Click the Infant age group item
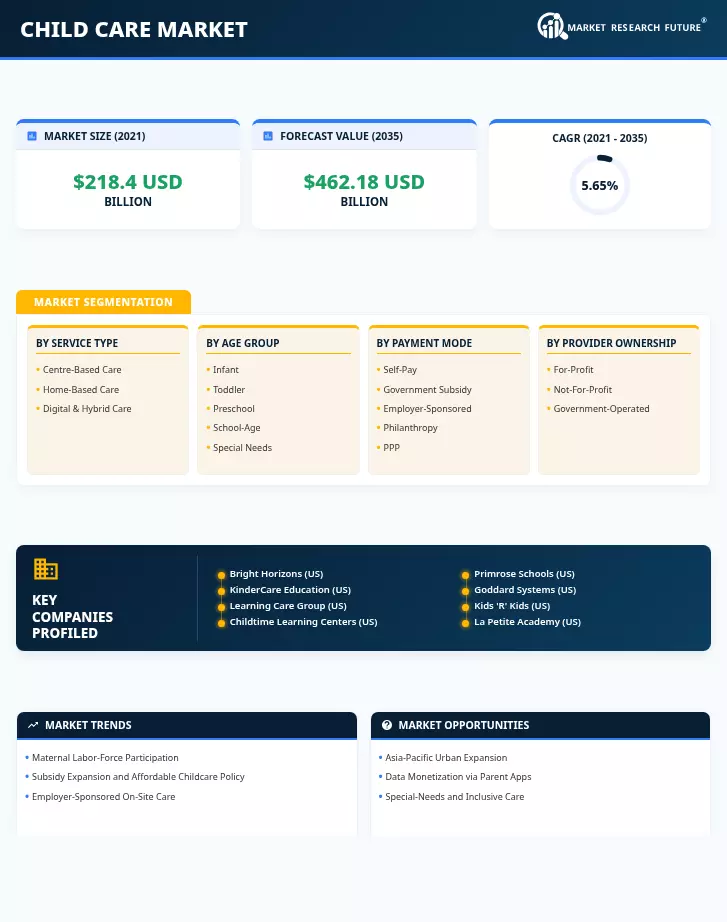The height and width of the screenshot is (922, 727). [226, 370]
